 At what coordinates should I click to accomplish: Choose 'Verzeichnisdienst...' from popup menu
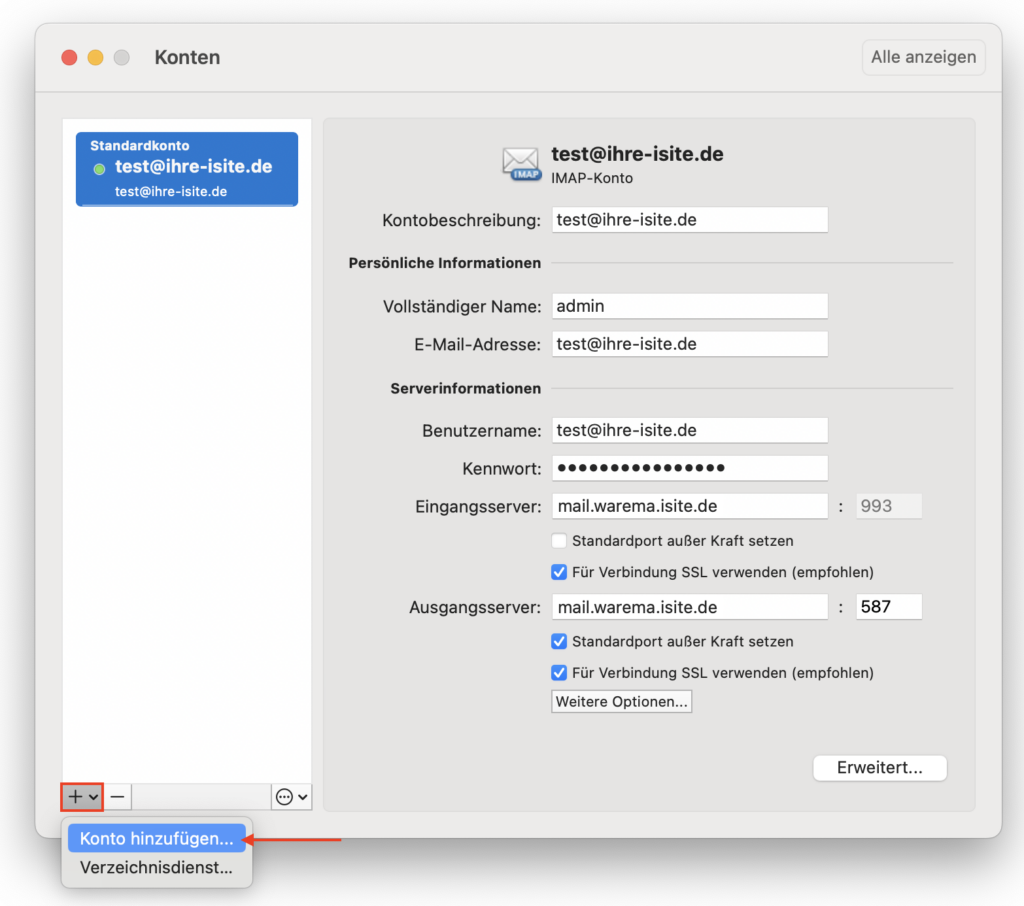[x=156, y=868]
